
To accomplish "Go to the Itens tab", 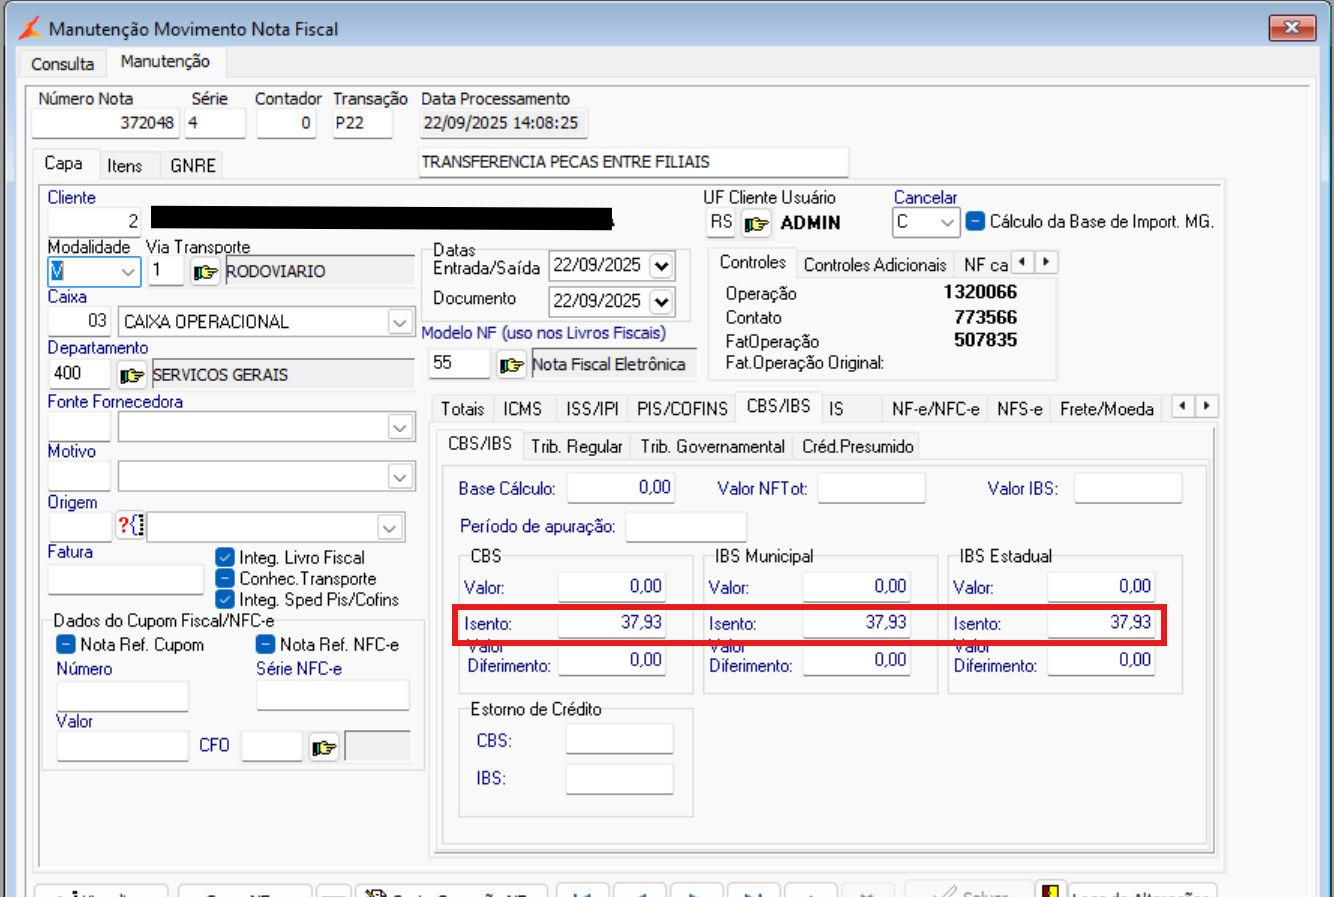I will click(125, 166).
